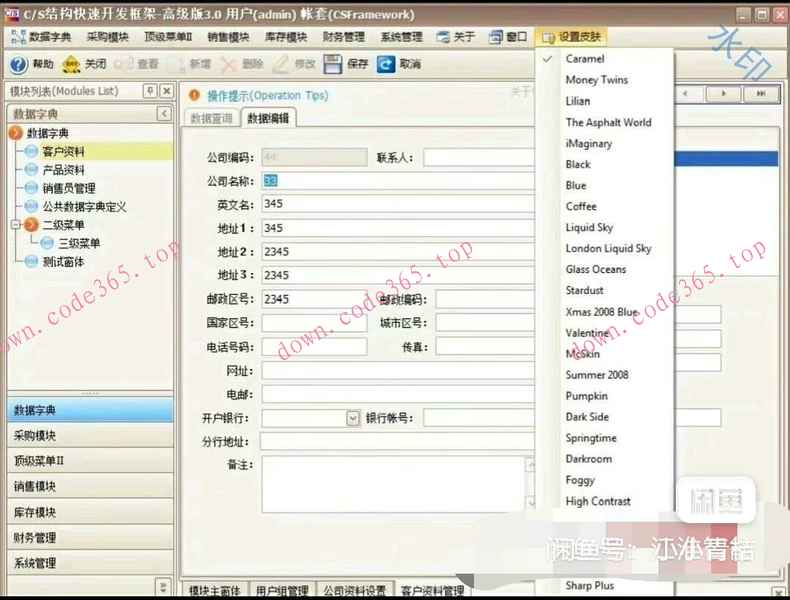The image size is (790, 600).
Task: Open the 顶级菜单II menu
Action: pos(168,37)
